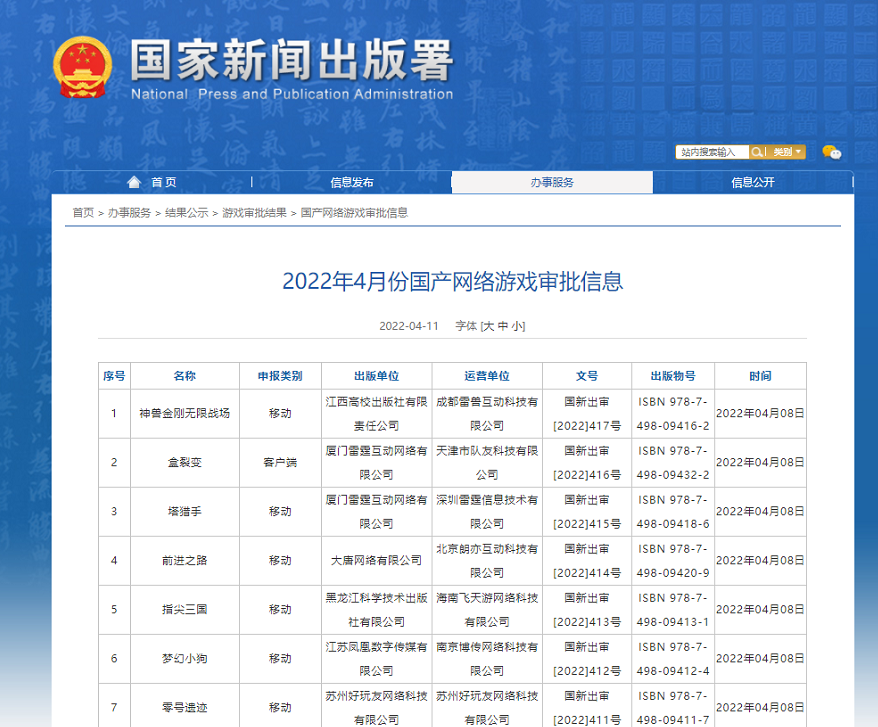
Task: Click the home icon beside 首页
Action: pyautogui.click(x=135, y=182)
